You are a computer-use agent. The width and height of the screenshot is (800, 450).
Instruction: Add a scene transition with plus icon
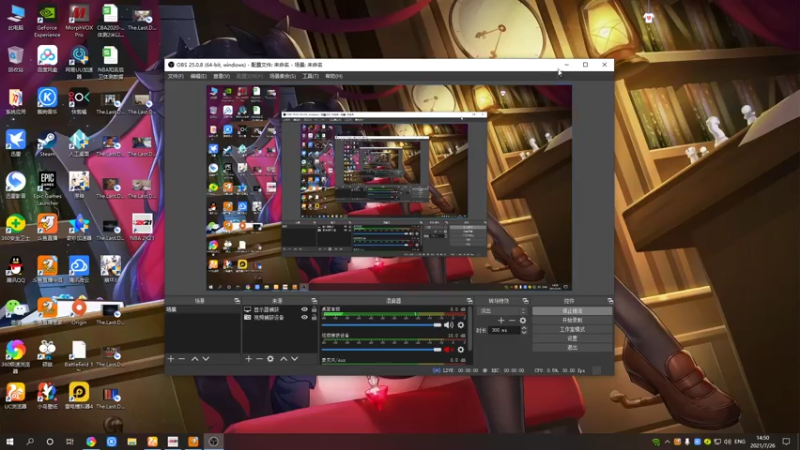point(501,320)
